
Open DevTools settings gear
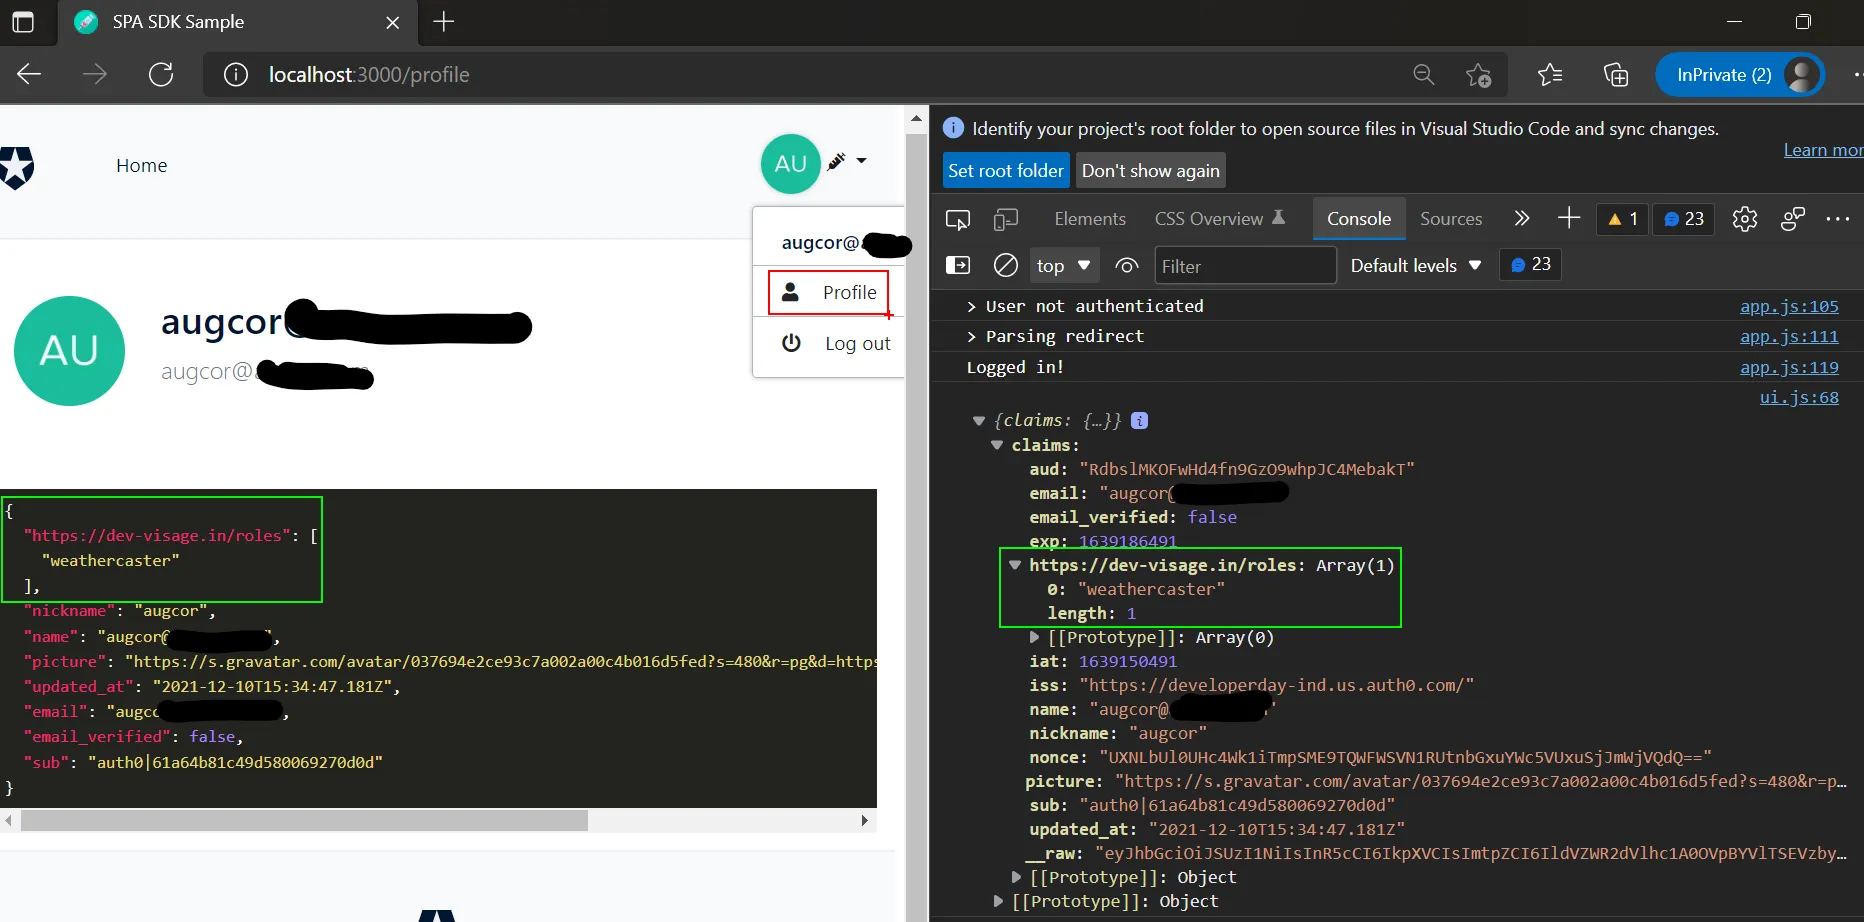1745,219
